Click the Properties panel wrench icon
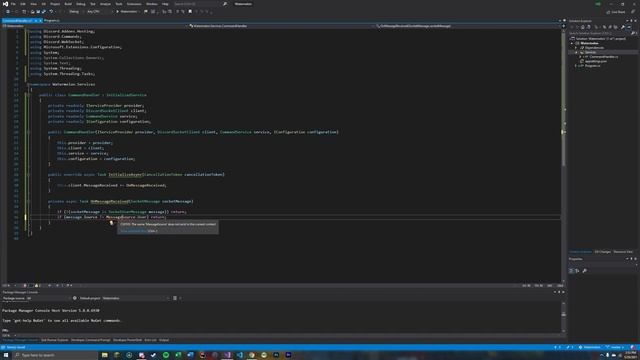This screenshot has width=640, height=360. click(x=584, y=271)
